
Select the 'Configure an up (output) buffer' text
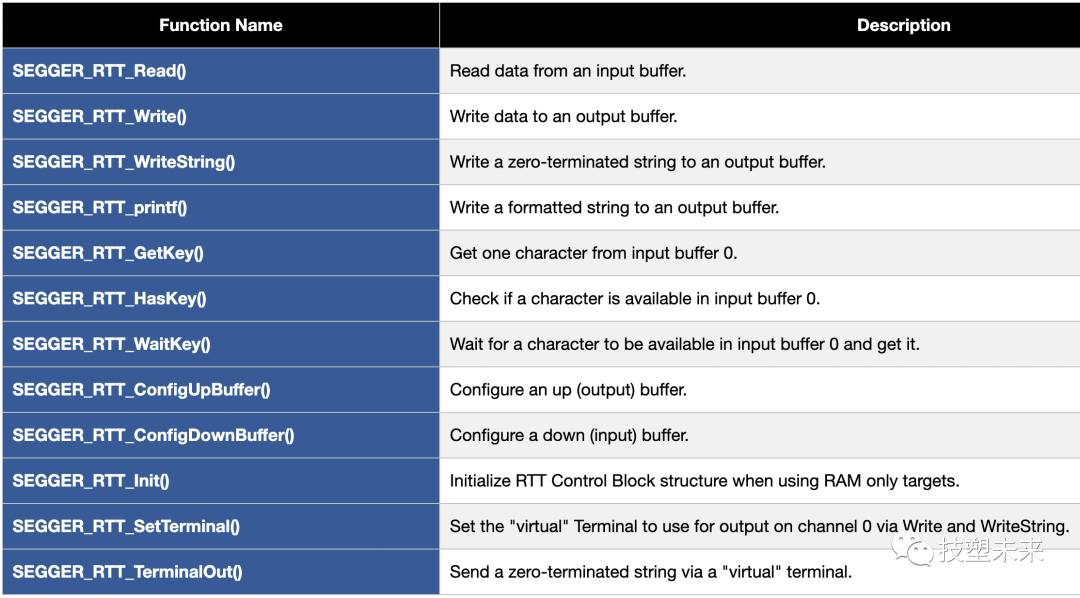tap(568, 390)
